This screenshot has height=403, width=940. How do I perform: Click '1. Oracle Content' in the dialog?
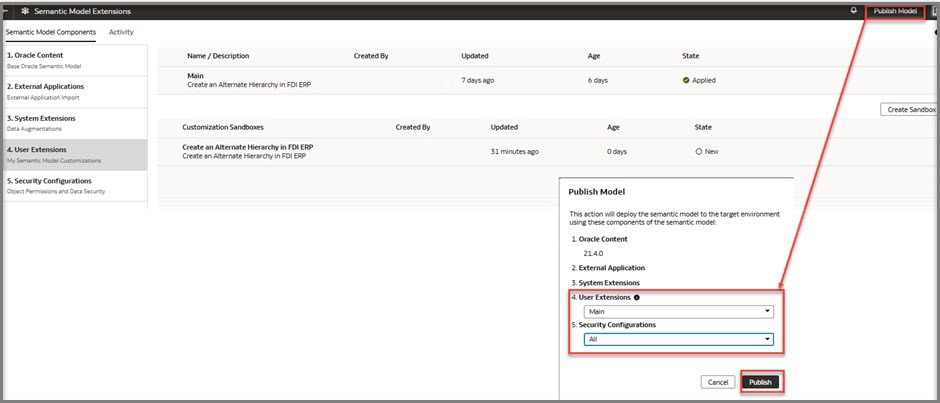pyautogui.click(x=599, y=239)
